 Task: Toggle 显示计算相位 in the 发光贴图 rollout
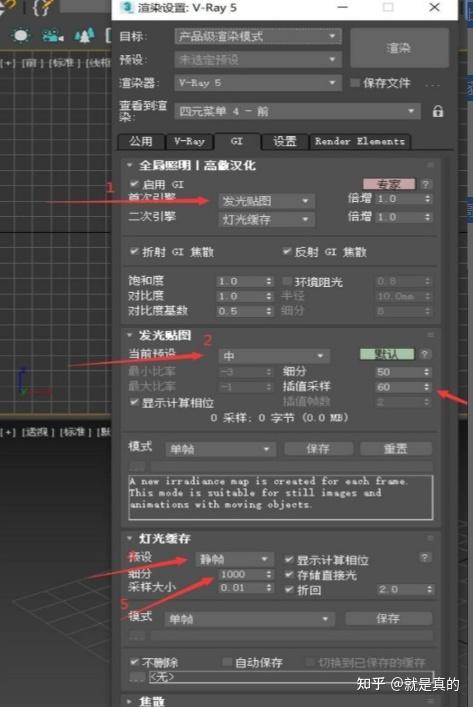click(x=133, y=402)
